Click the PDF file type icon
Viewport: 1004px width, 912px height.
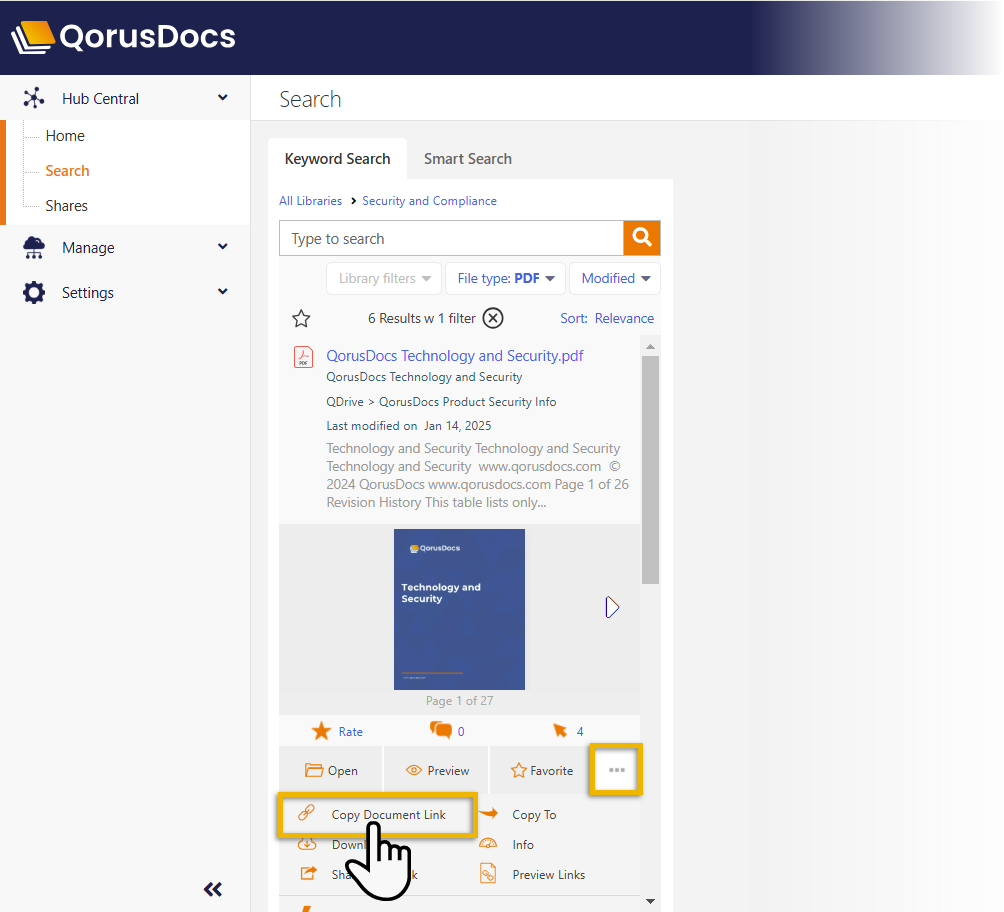304,357
